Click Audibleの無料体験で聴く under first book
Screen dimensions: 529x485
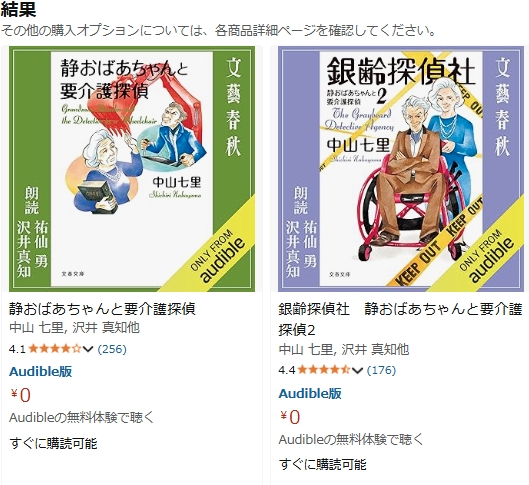click(81, 418)
